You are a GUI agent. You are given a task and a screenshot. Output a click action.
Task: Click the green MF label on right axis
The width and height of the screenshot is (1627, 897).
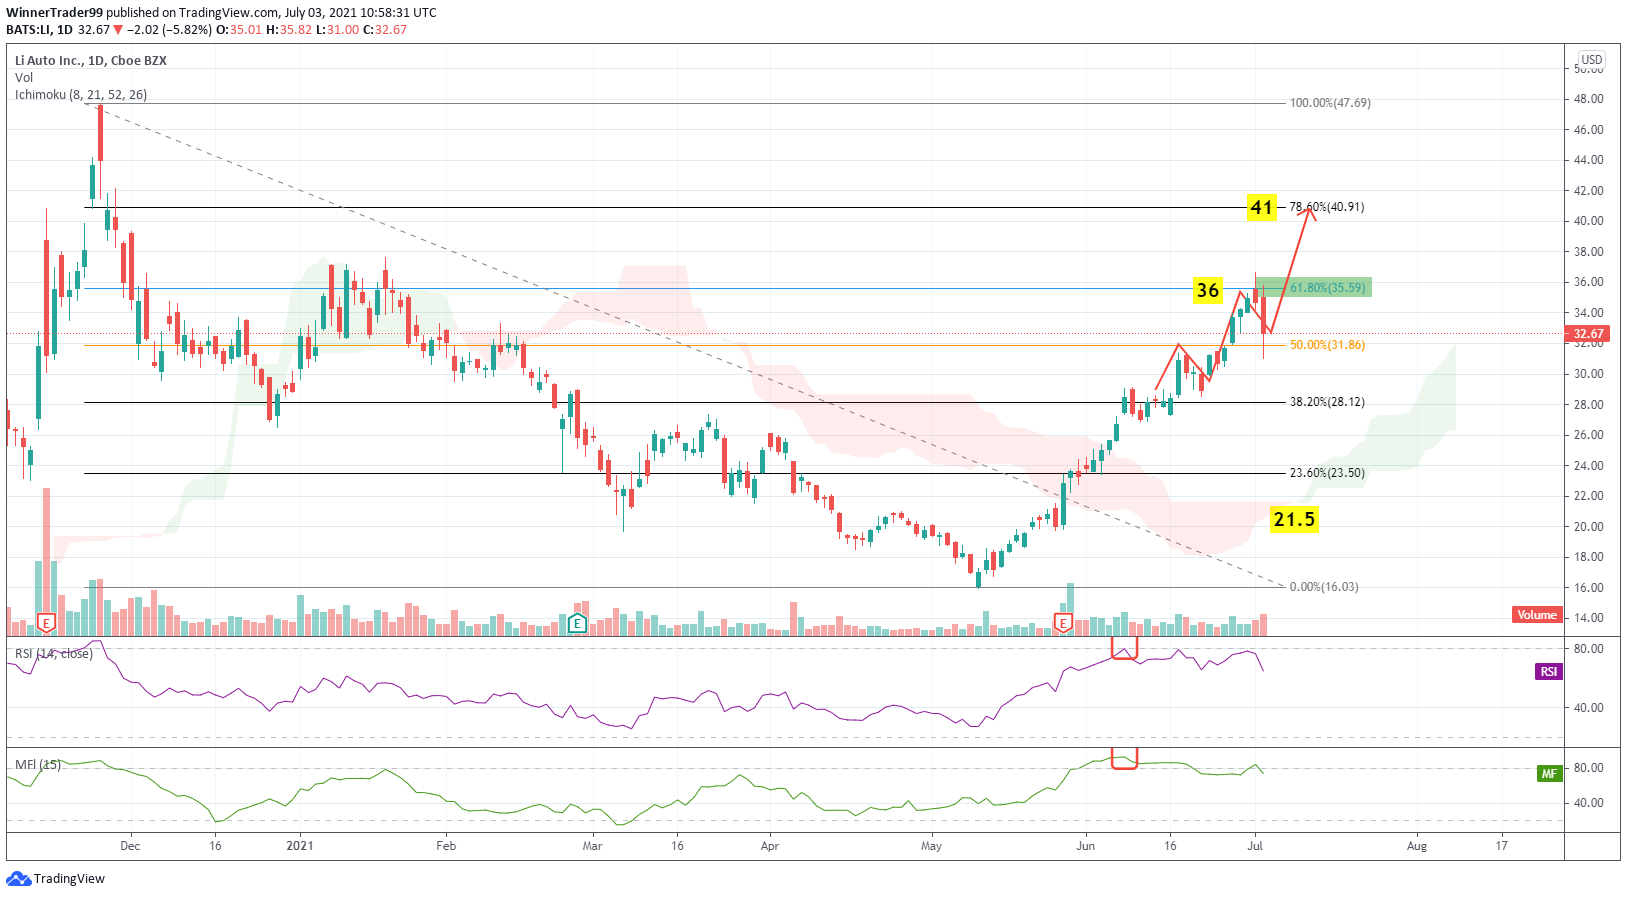click(x=1549, y=773)
